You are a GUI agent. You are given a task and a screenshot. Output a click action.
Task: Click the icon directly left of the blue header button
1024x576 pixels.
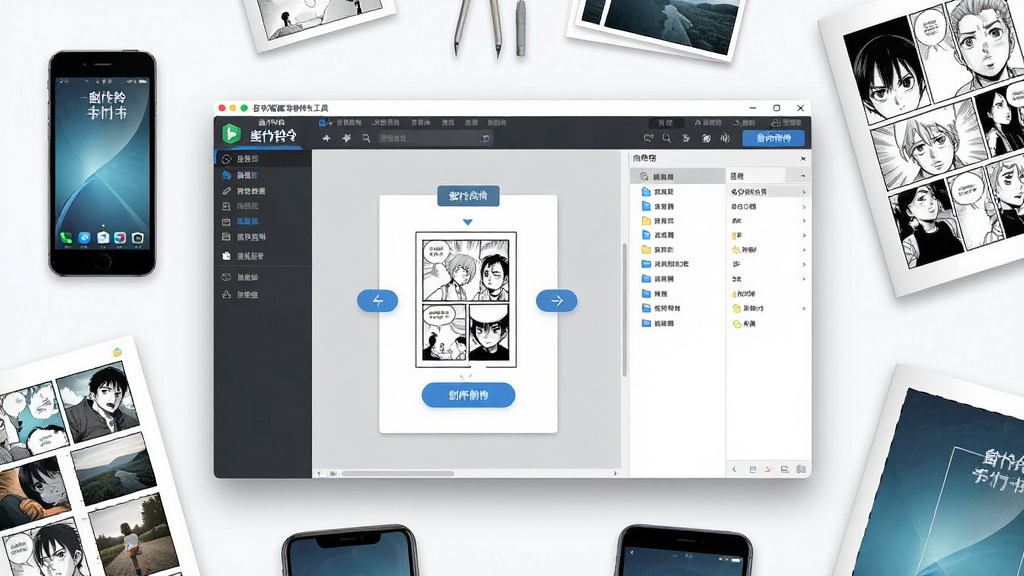[x=725, y=138]
